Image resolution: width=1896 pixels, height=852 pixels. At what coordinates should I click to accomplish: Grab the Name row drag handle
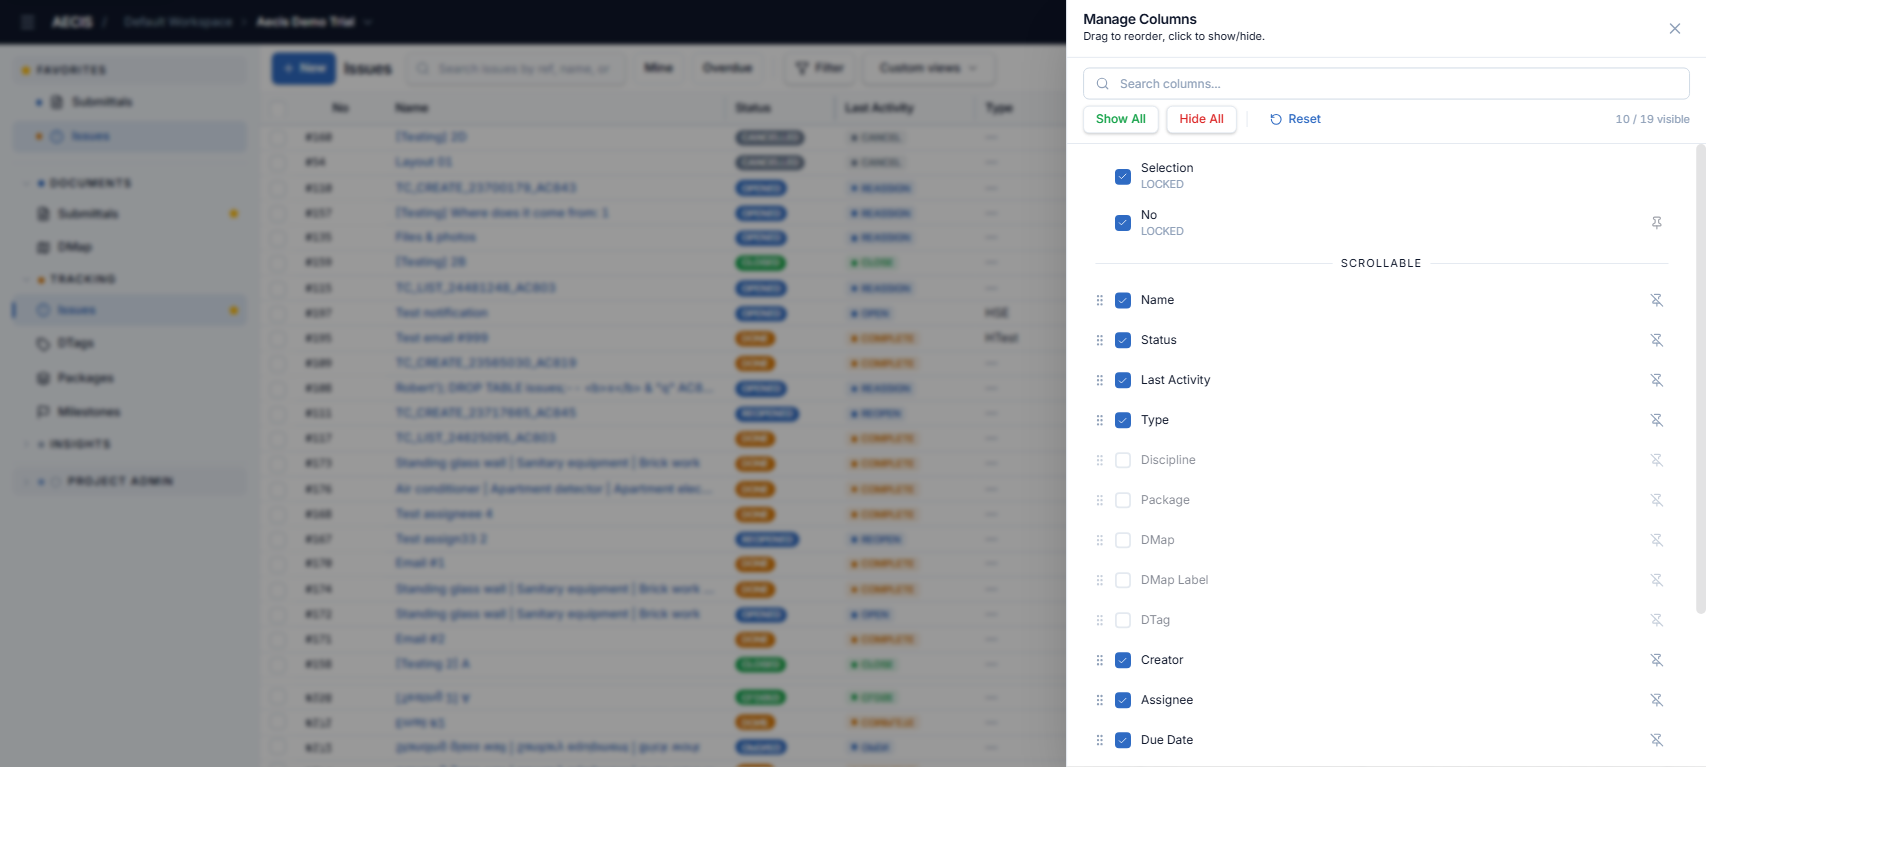(1099, 300)
